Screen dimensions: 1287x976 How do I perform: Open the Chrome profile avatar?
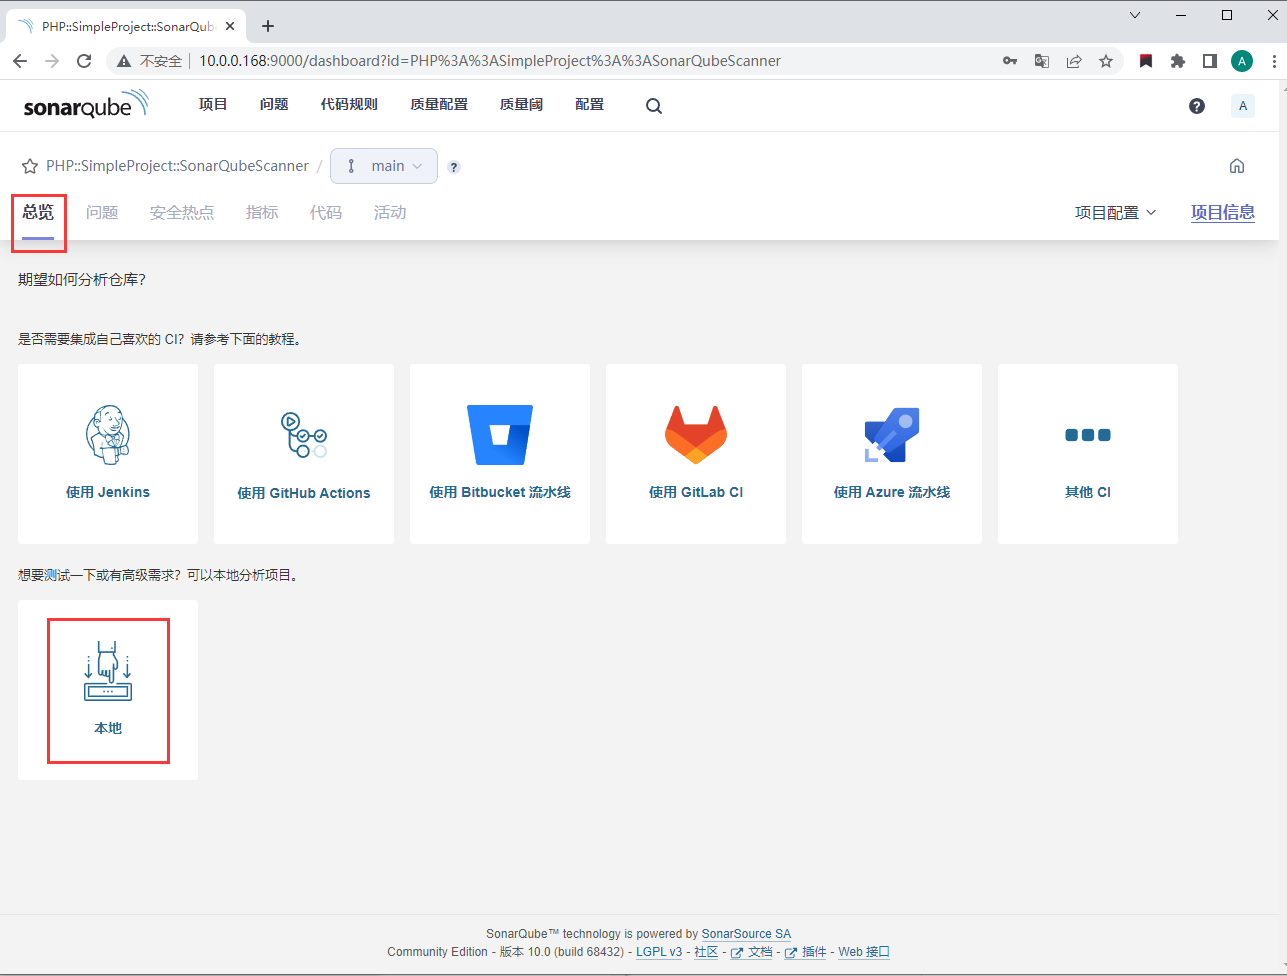pyautogui.click(x=1242, y=61)
